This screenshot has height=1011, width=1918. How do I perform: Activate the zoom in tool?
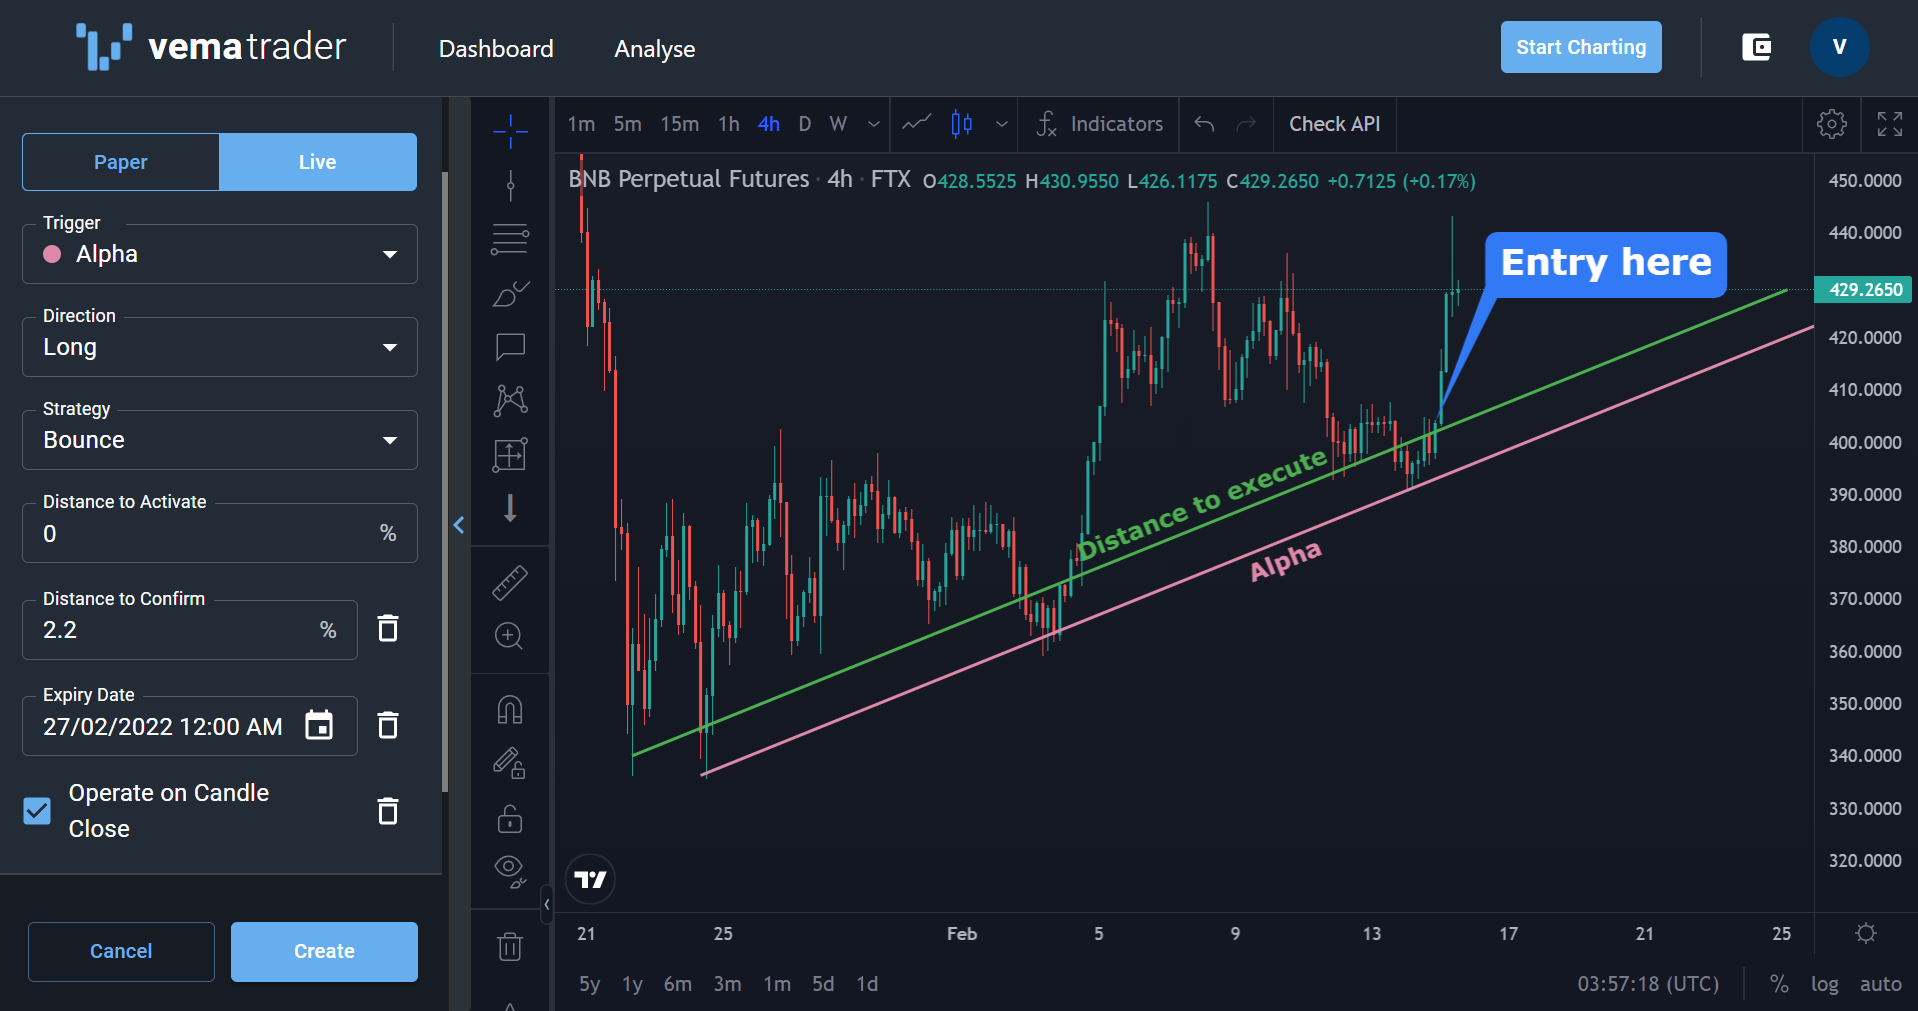pyautogui.click(x=510, y=636)
